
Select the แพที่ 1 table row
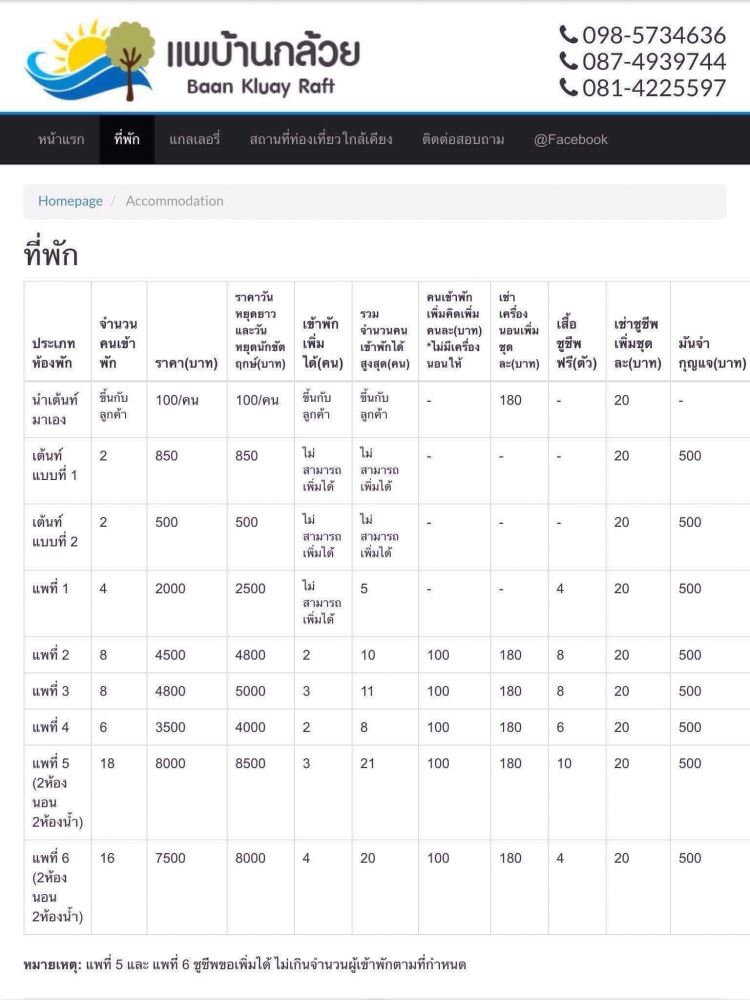pos(51,589)
